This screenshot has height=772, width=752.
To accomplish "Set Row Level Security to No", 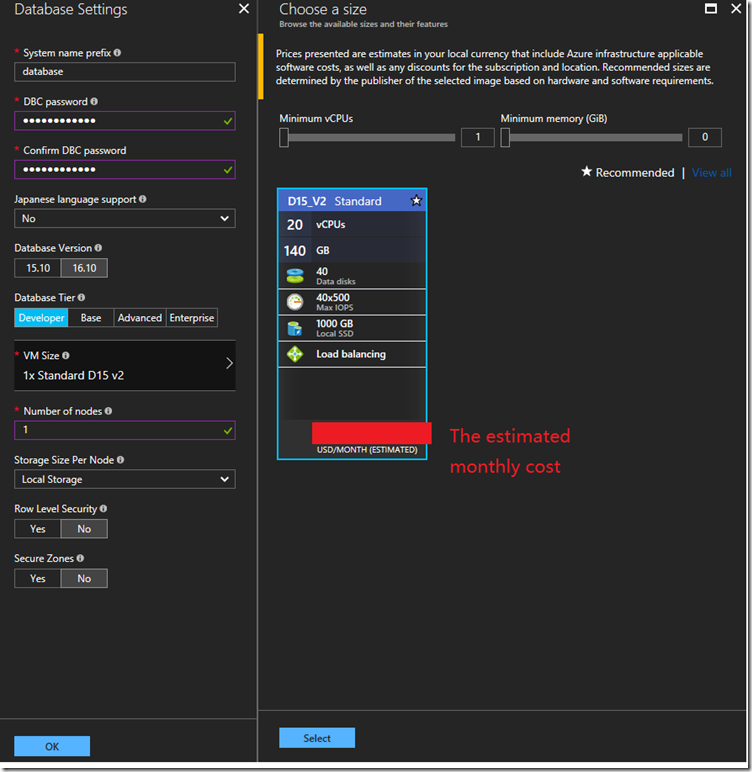I will tap(84, 529).
